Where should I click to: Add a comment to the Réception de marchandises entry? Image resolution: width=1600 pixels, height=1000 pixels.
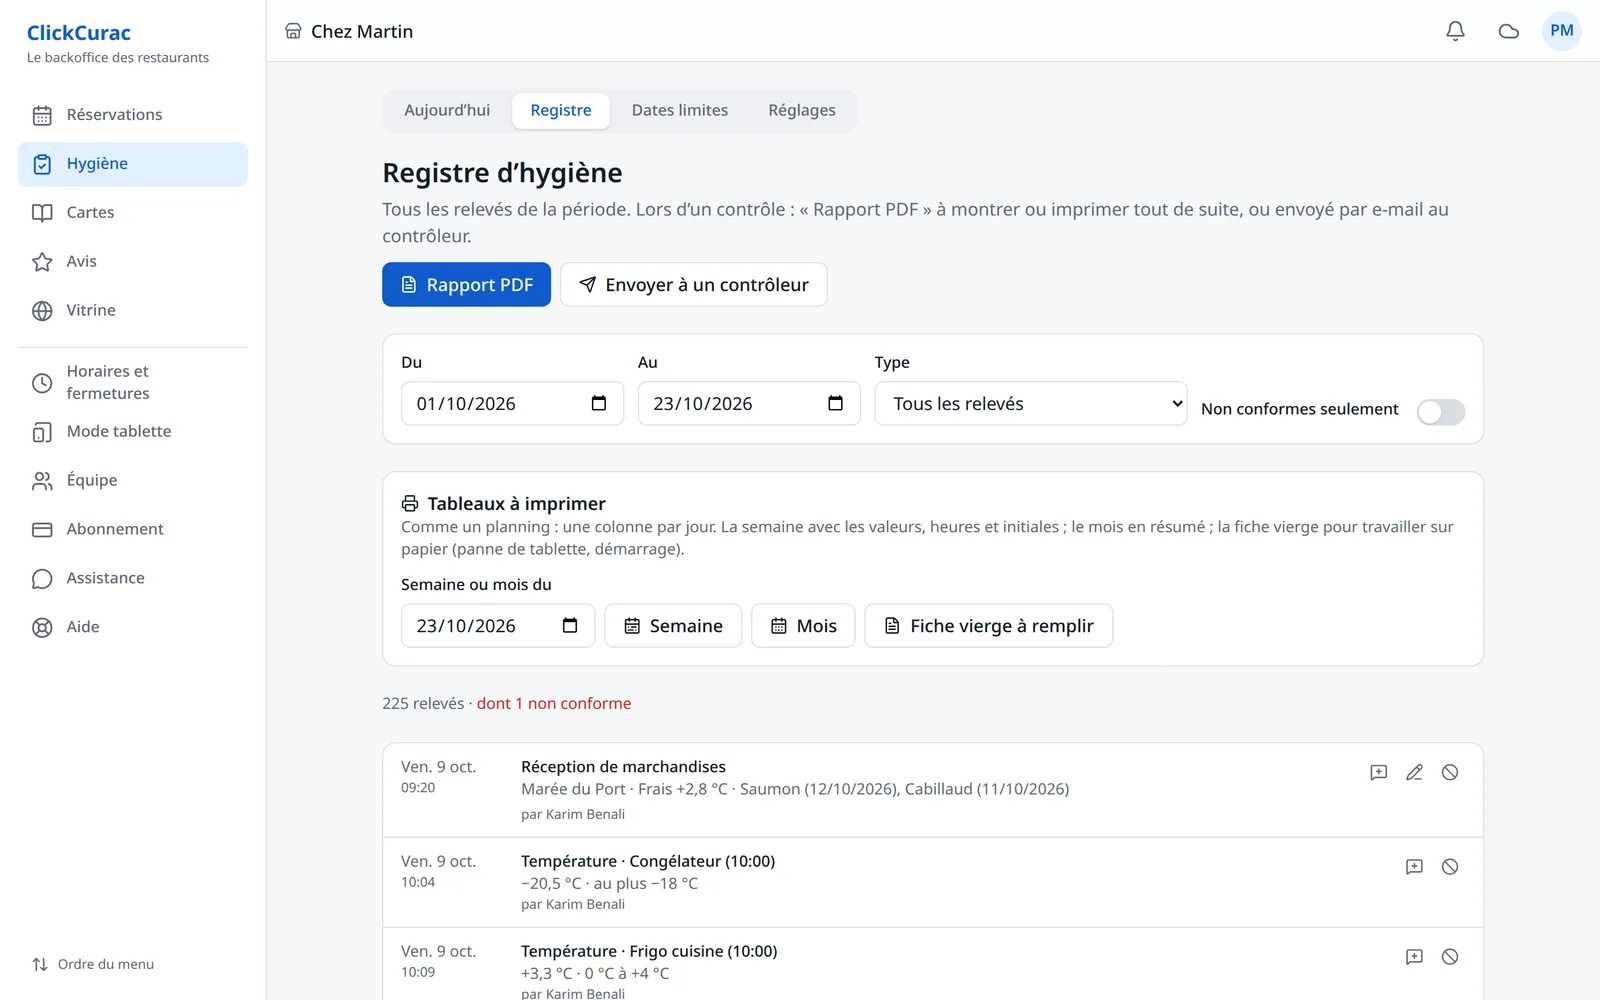pos(1379,772)
